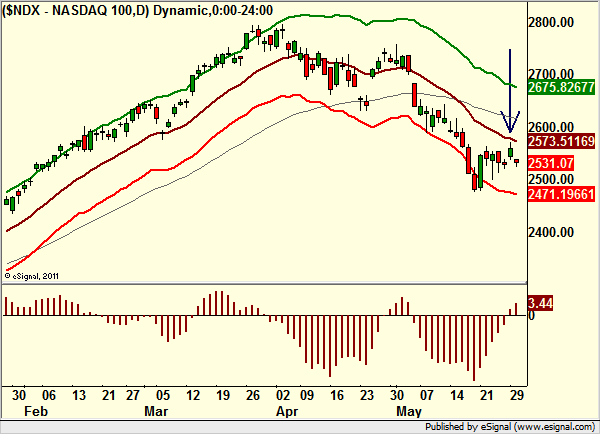Image resolution: width=600 pixels, height=434 pixels.
Task: Click the date label 30 above Feb
Action: tap(19, 395)
